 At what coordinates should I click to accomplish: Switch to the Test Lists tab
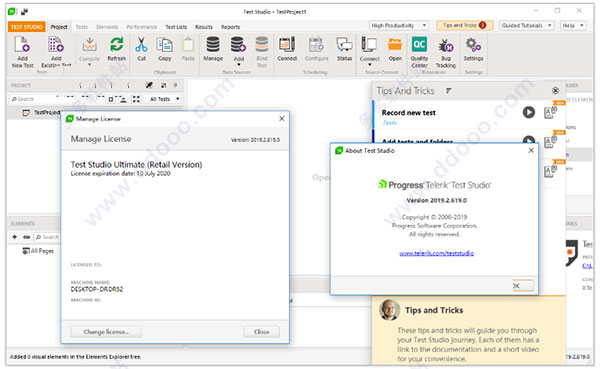pyautogui.click(x=176, y=27)
